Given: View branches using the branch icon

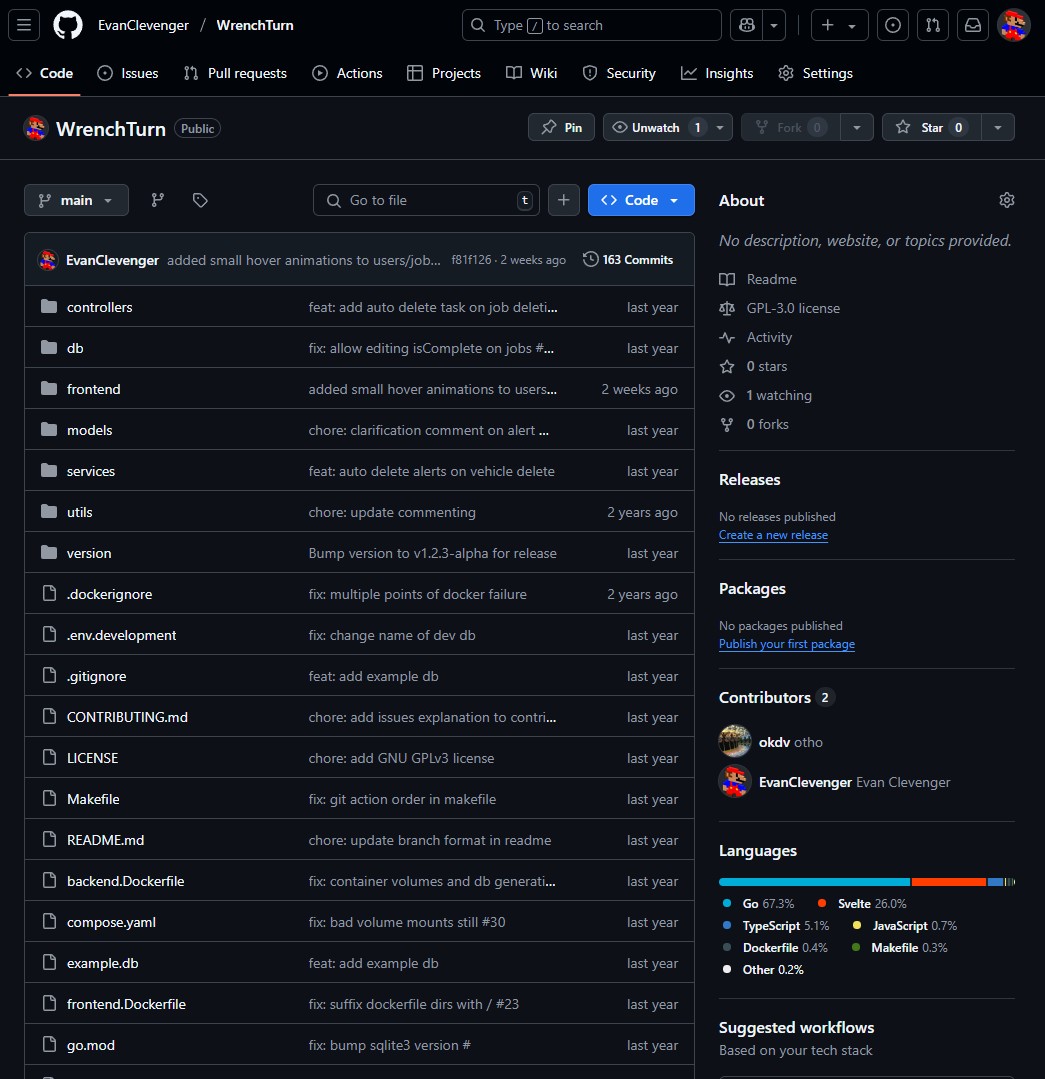Looking at the screenshot, I should click(157, 200).
